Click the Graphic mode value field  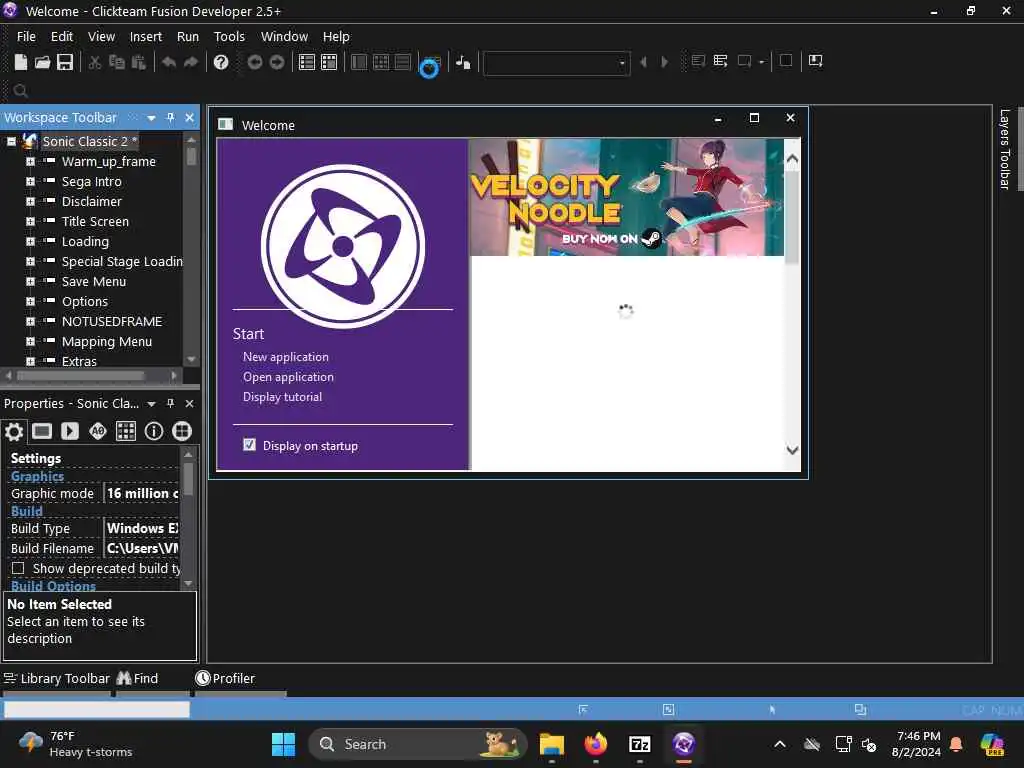142,494
